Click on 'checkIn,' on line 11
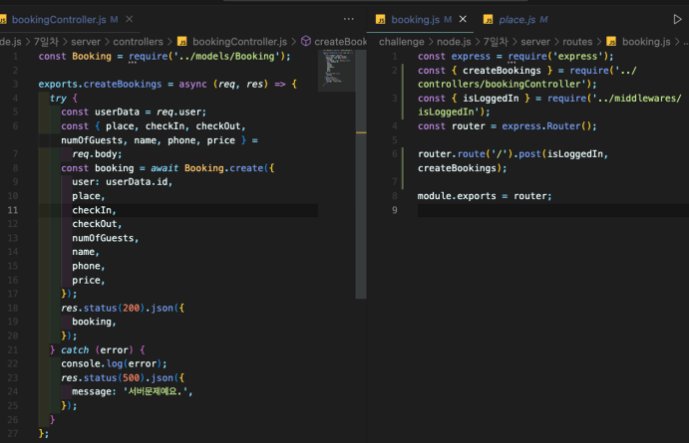The height and width of the screenshot is (443, 689). click(94, 210)
